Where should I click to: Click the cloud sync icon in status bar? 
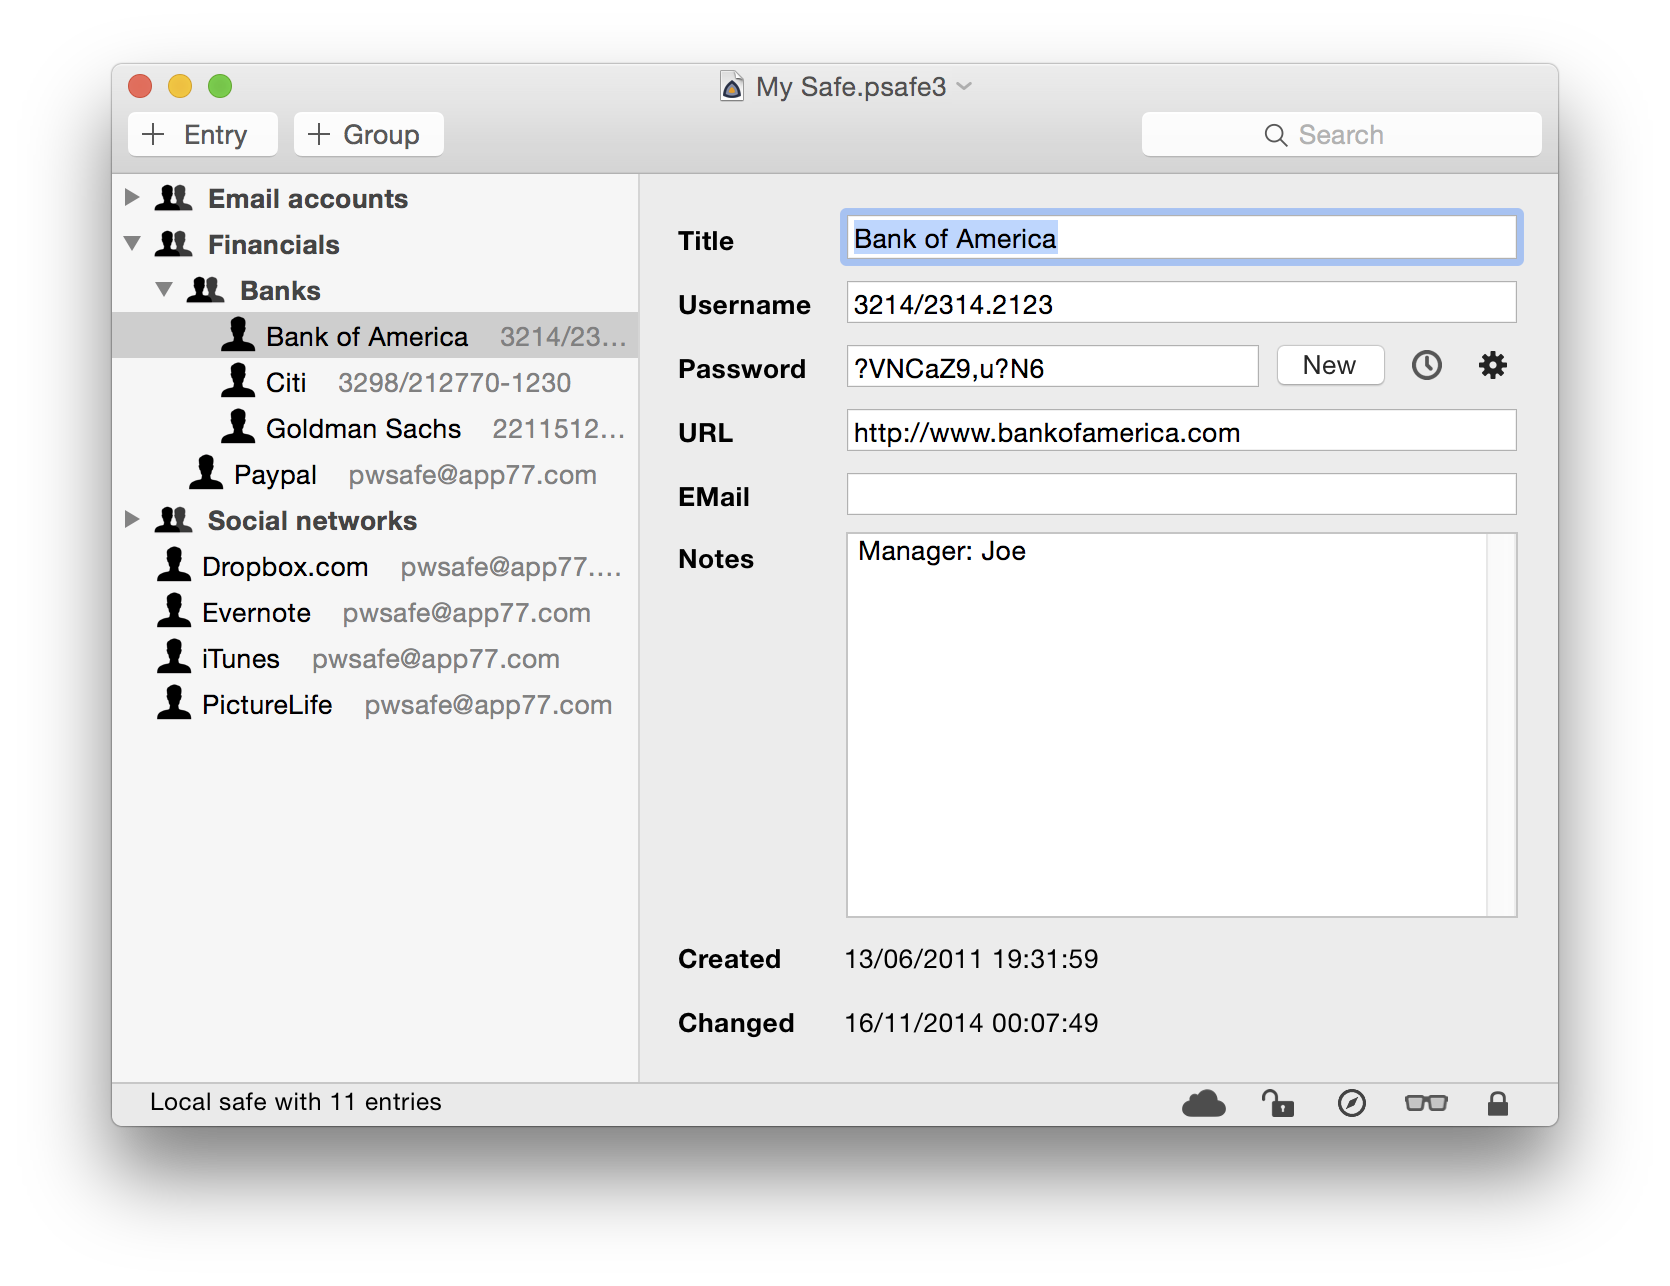[x=1203, y=1103]
